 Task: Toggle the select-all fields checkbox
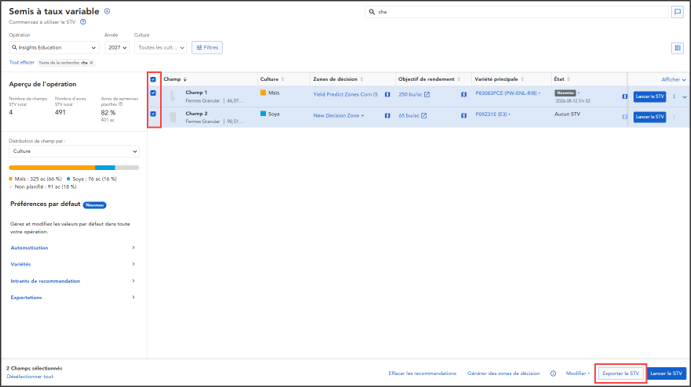(x=153, y=80)
